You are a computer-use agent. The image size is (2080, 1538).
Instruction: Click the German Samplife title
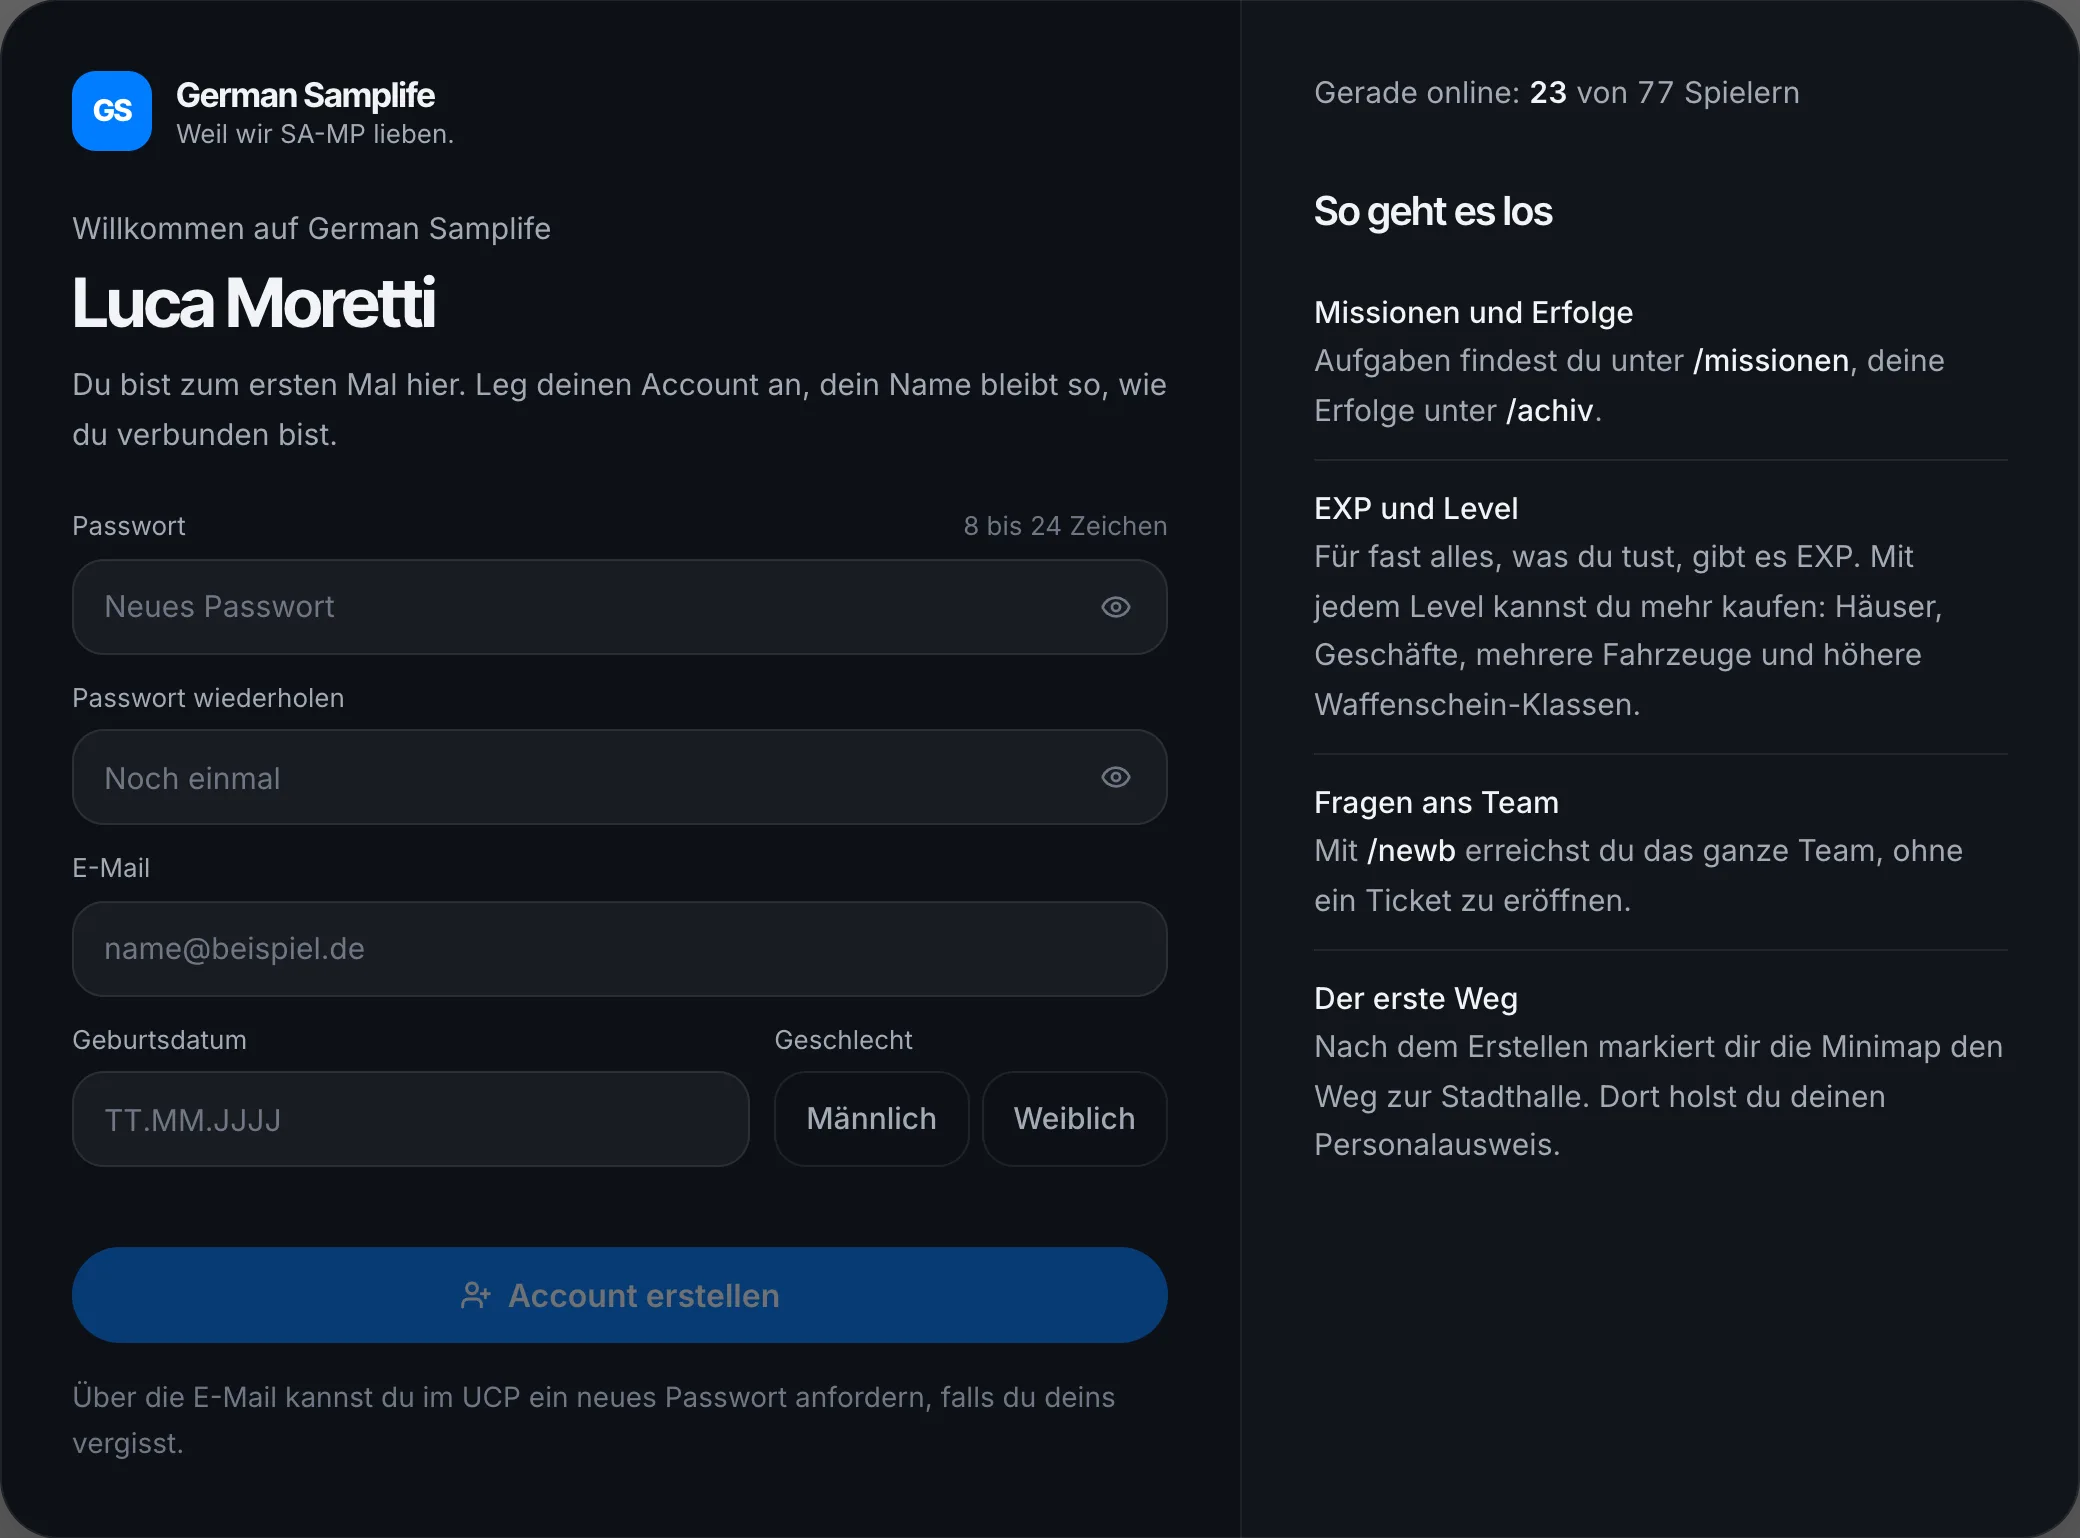pyautogui.click(x=305, y=95)
